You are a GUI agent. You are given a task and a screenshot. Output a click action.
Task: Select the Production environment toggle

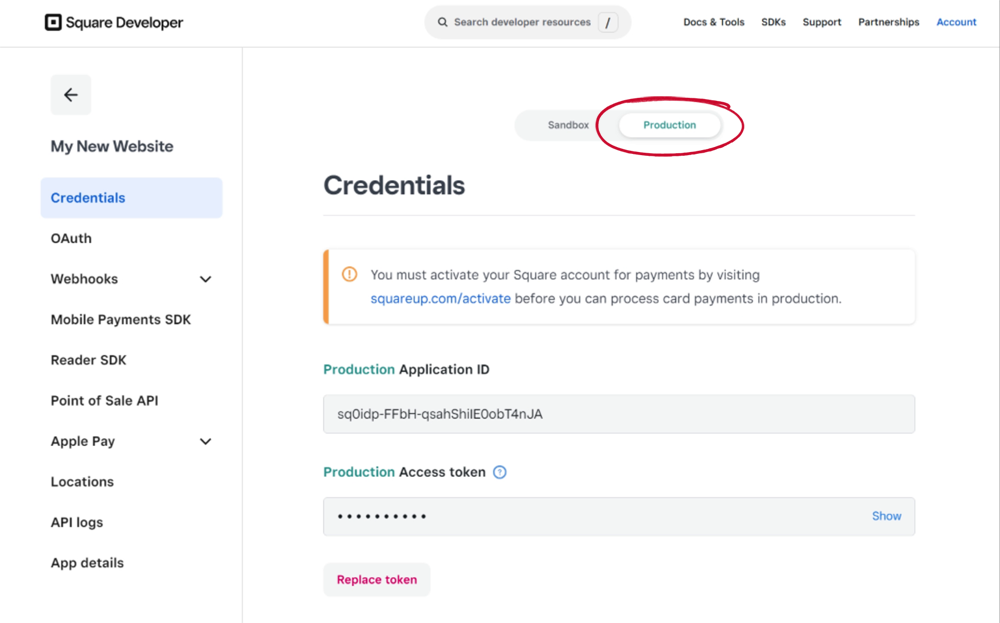[669, 125]
